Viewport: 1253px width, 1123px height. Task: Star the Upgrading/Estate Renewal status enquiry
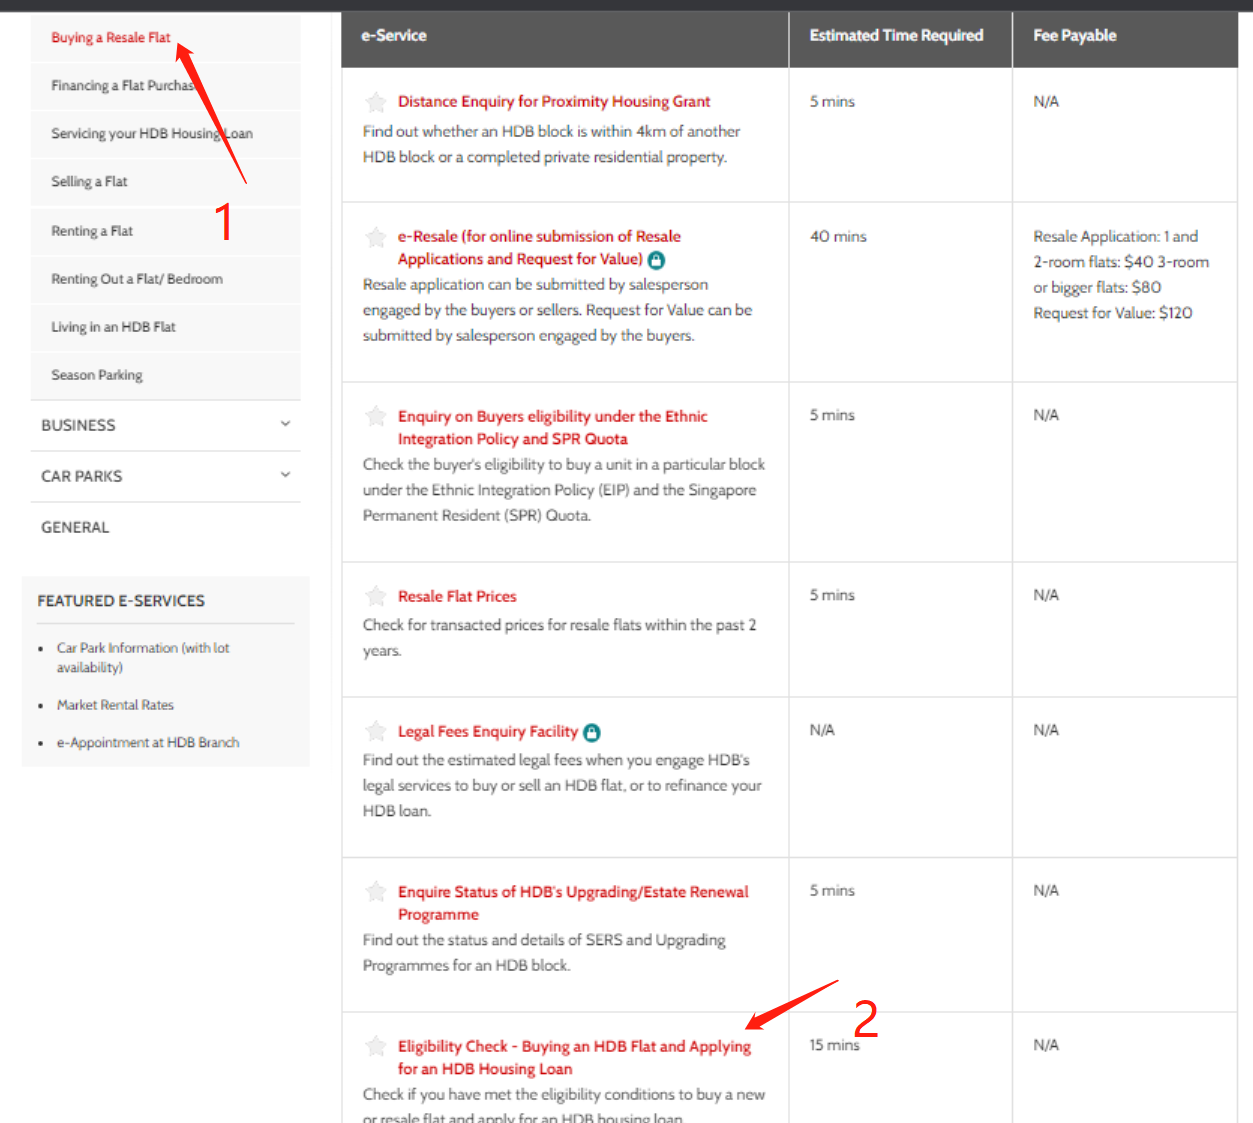click(x=376, y=891)
